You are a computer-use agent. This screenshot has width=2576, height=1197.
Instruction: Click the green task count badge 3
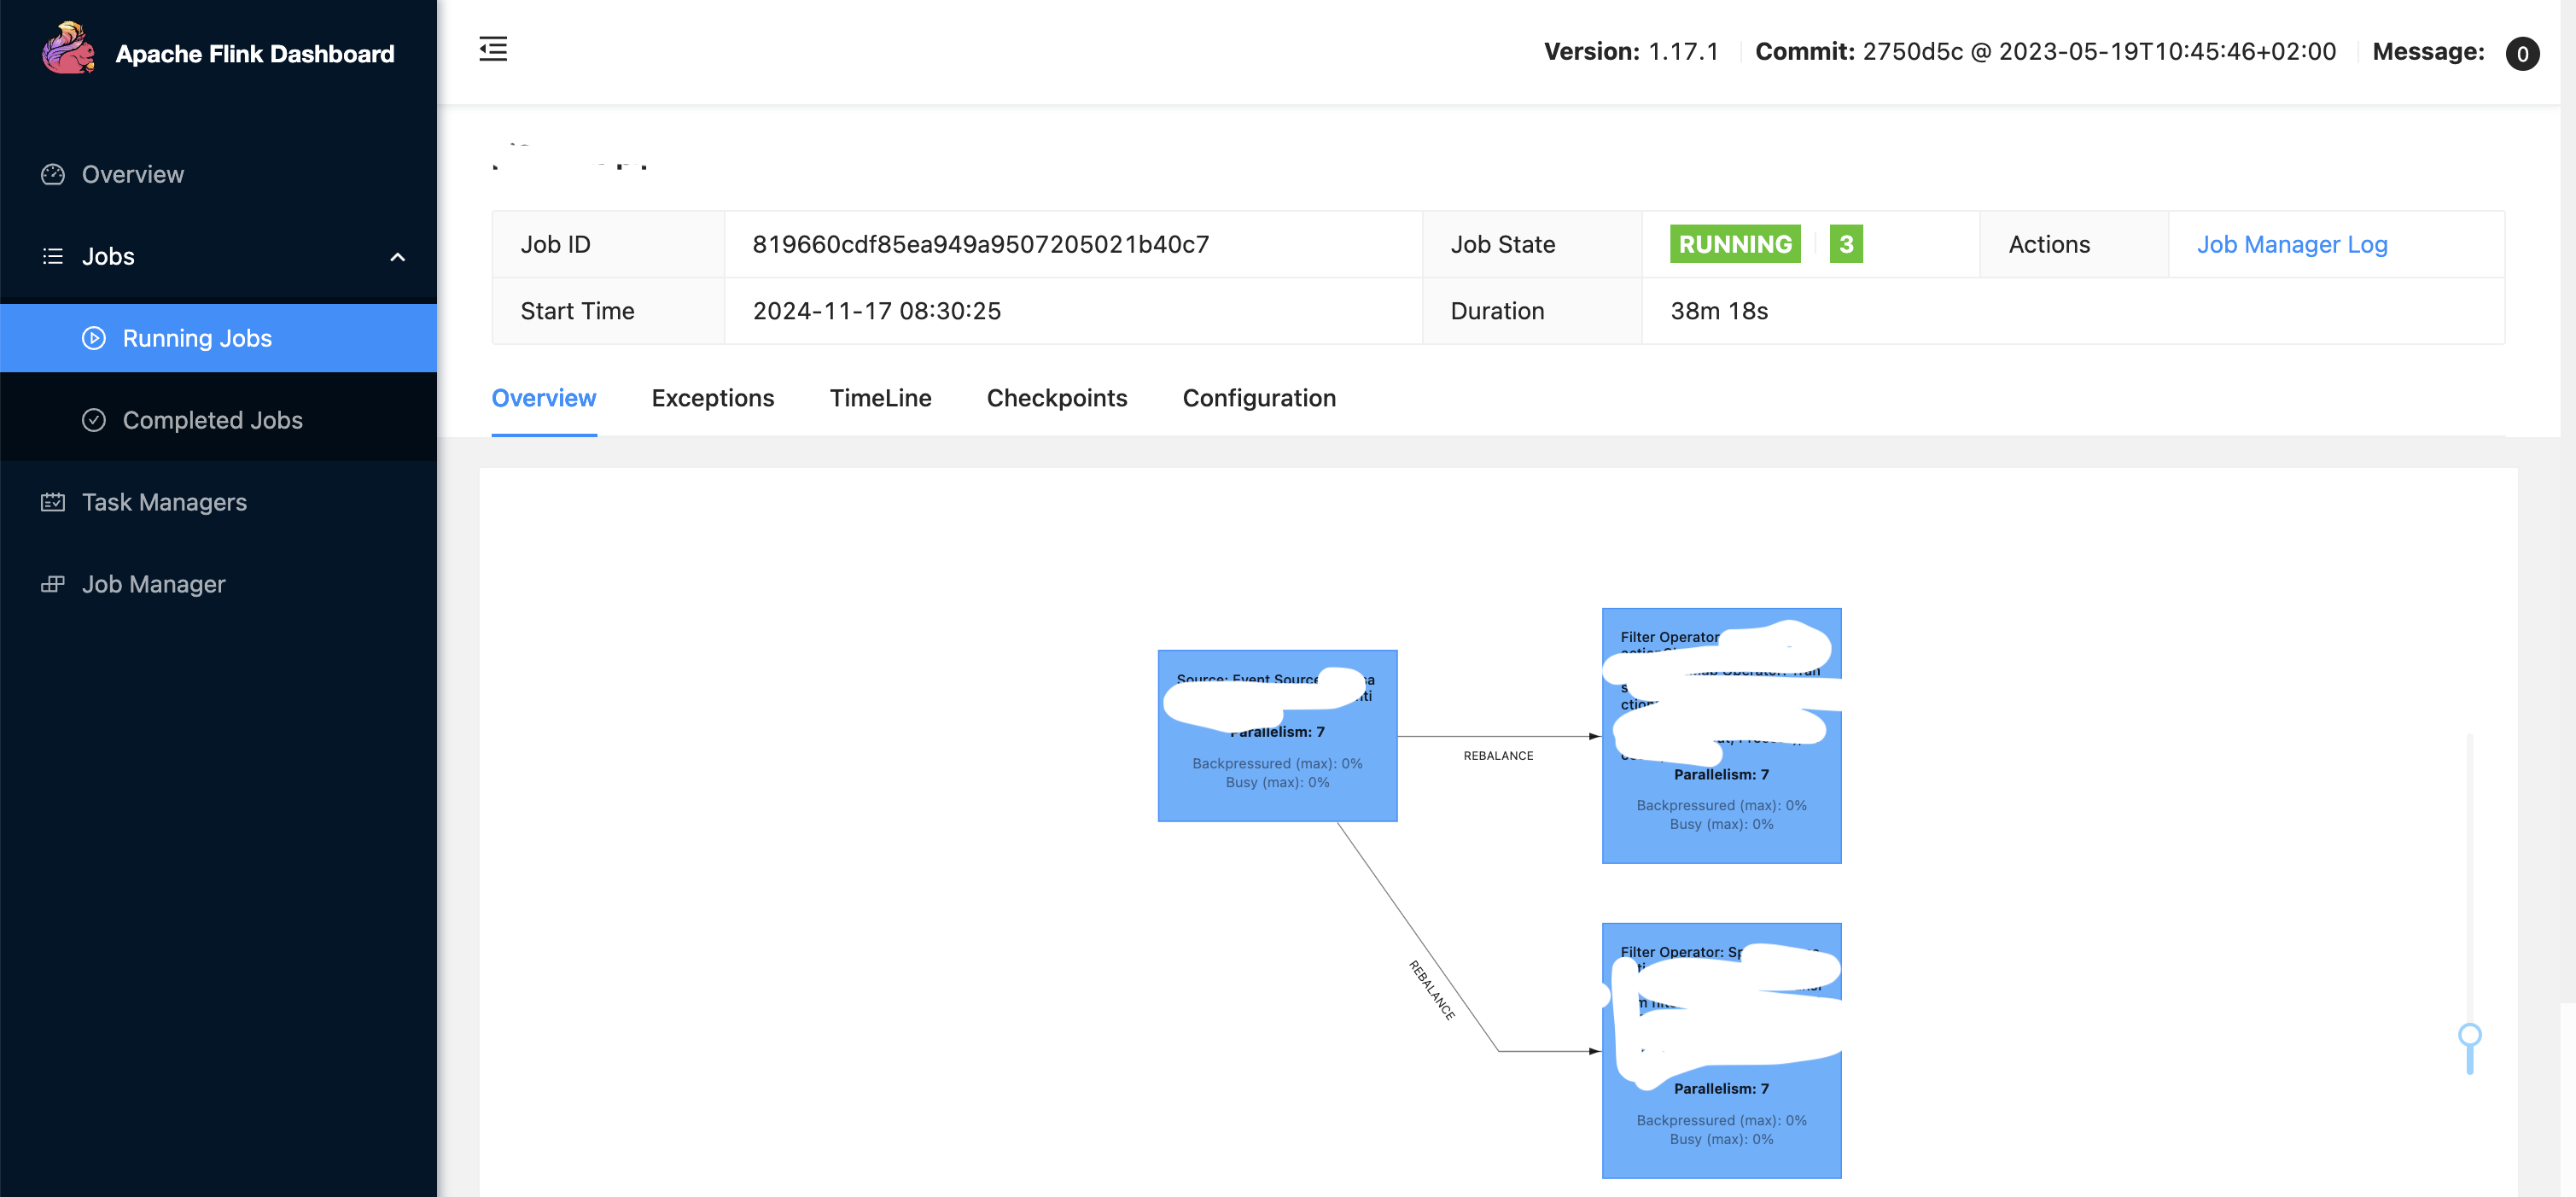pyautogui.click(x=1846, y=244)
